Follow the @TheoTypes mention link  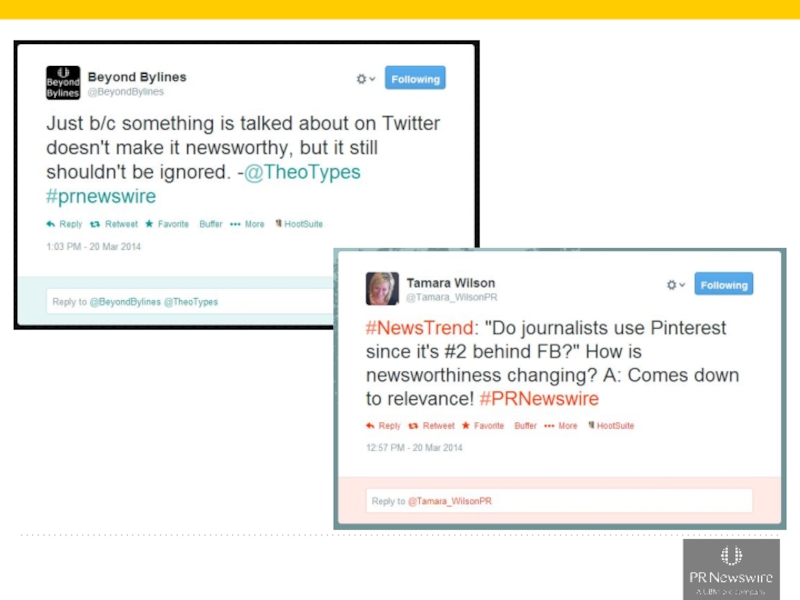[302, 172]
